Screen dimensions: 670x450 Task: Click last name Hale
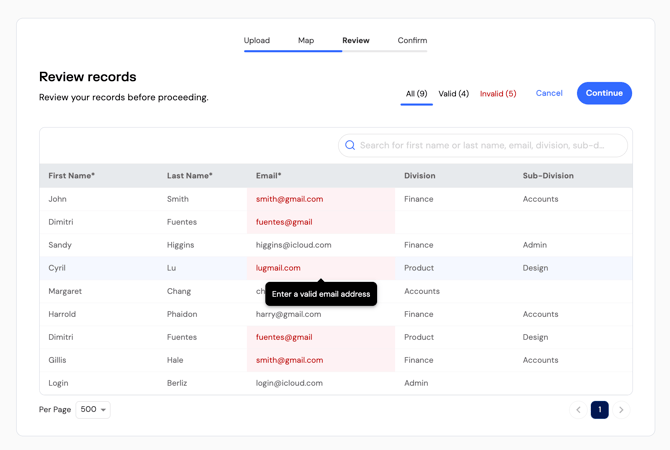(x=175, y=360)
